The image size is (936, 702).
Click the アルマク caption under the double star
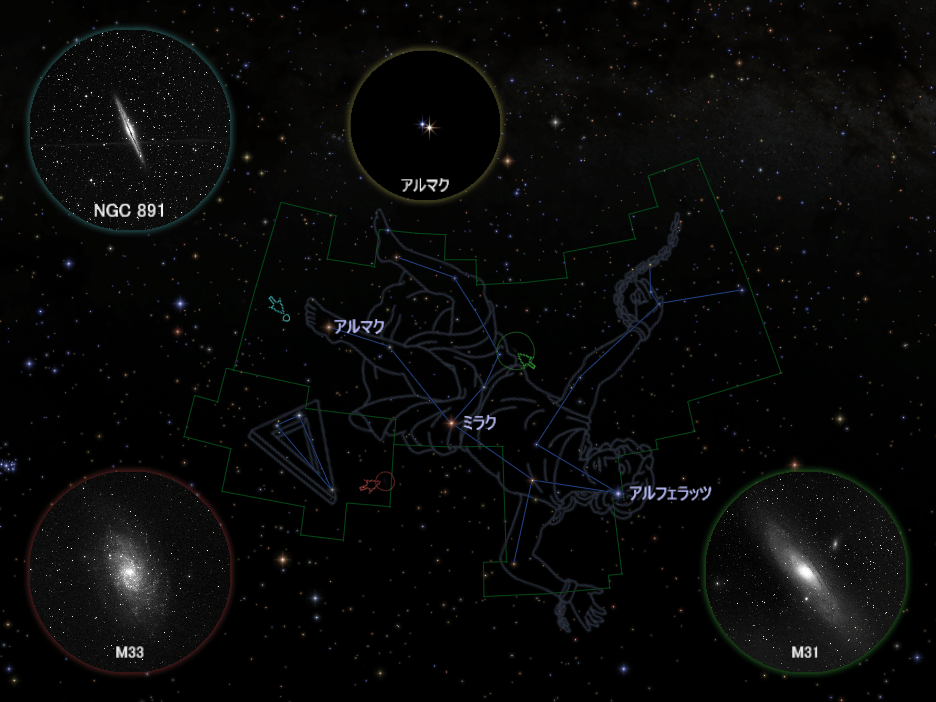tap(425, 185)
